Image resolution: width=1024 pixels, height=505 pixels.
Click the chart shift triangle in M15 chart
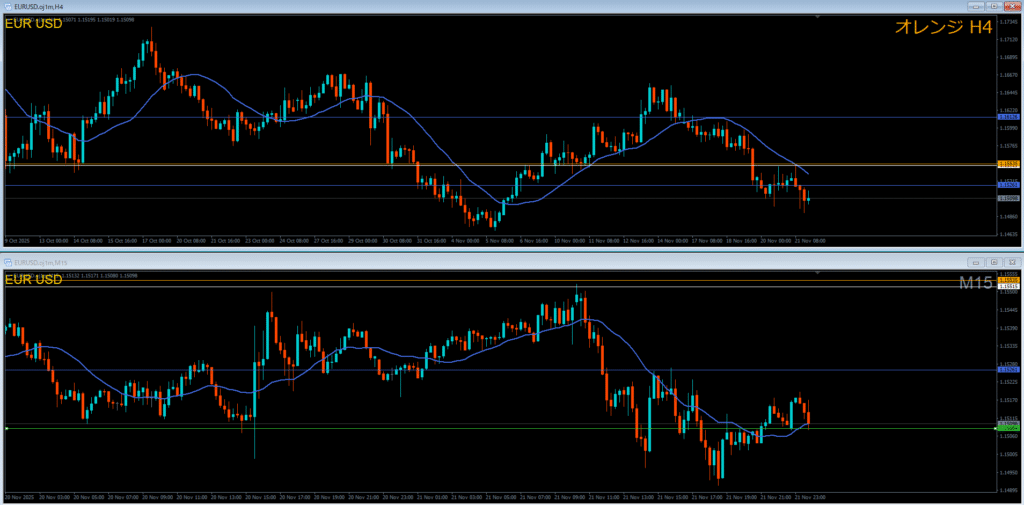(x=818, y=271)
